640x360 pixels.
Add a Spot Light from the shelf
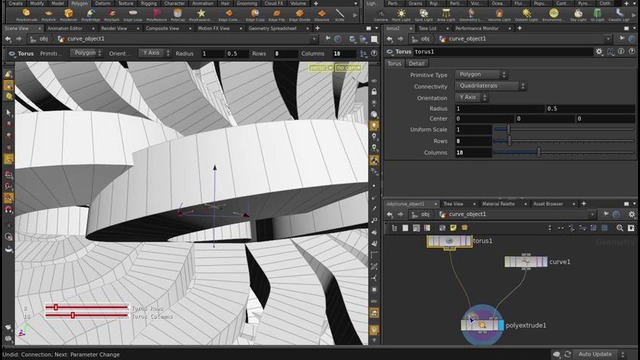424,15
